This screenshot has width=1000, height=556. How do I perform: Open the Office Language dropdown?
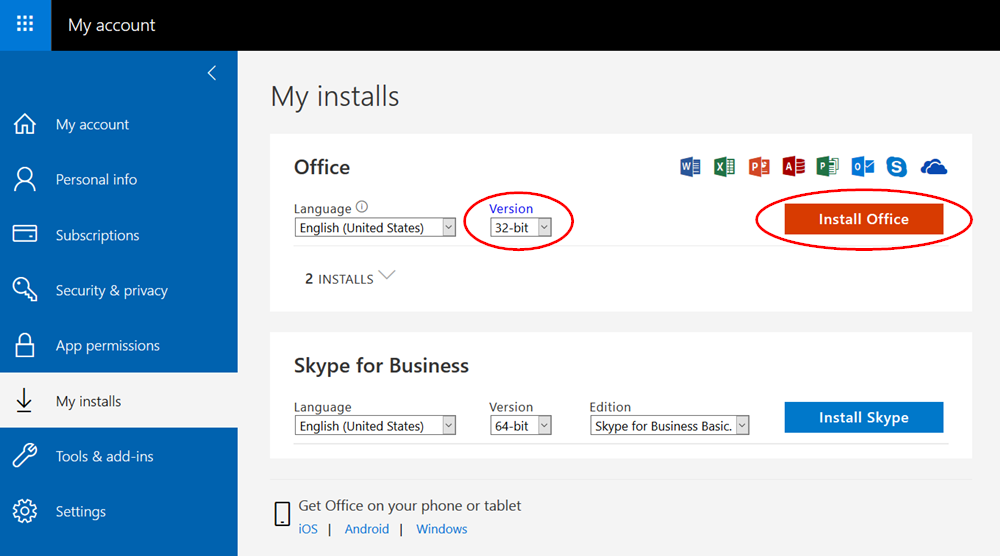[x=375, y=228]
